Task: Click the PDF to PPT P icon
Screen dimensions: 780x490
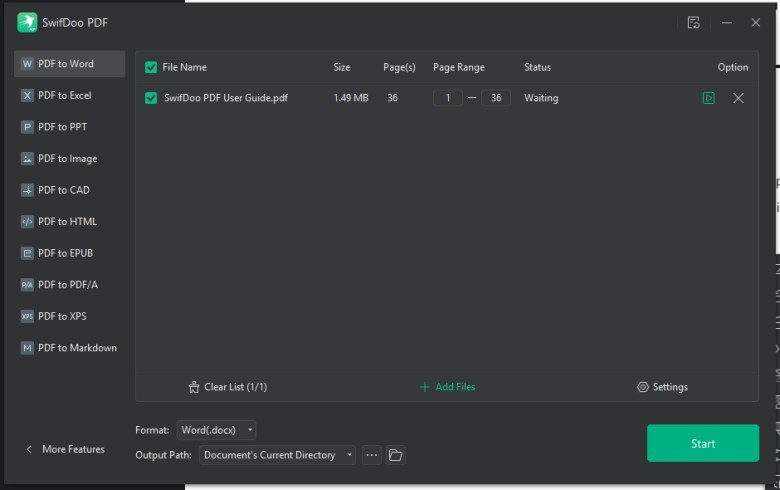Action: pyautogui.click(x=27, y=127)
